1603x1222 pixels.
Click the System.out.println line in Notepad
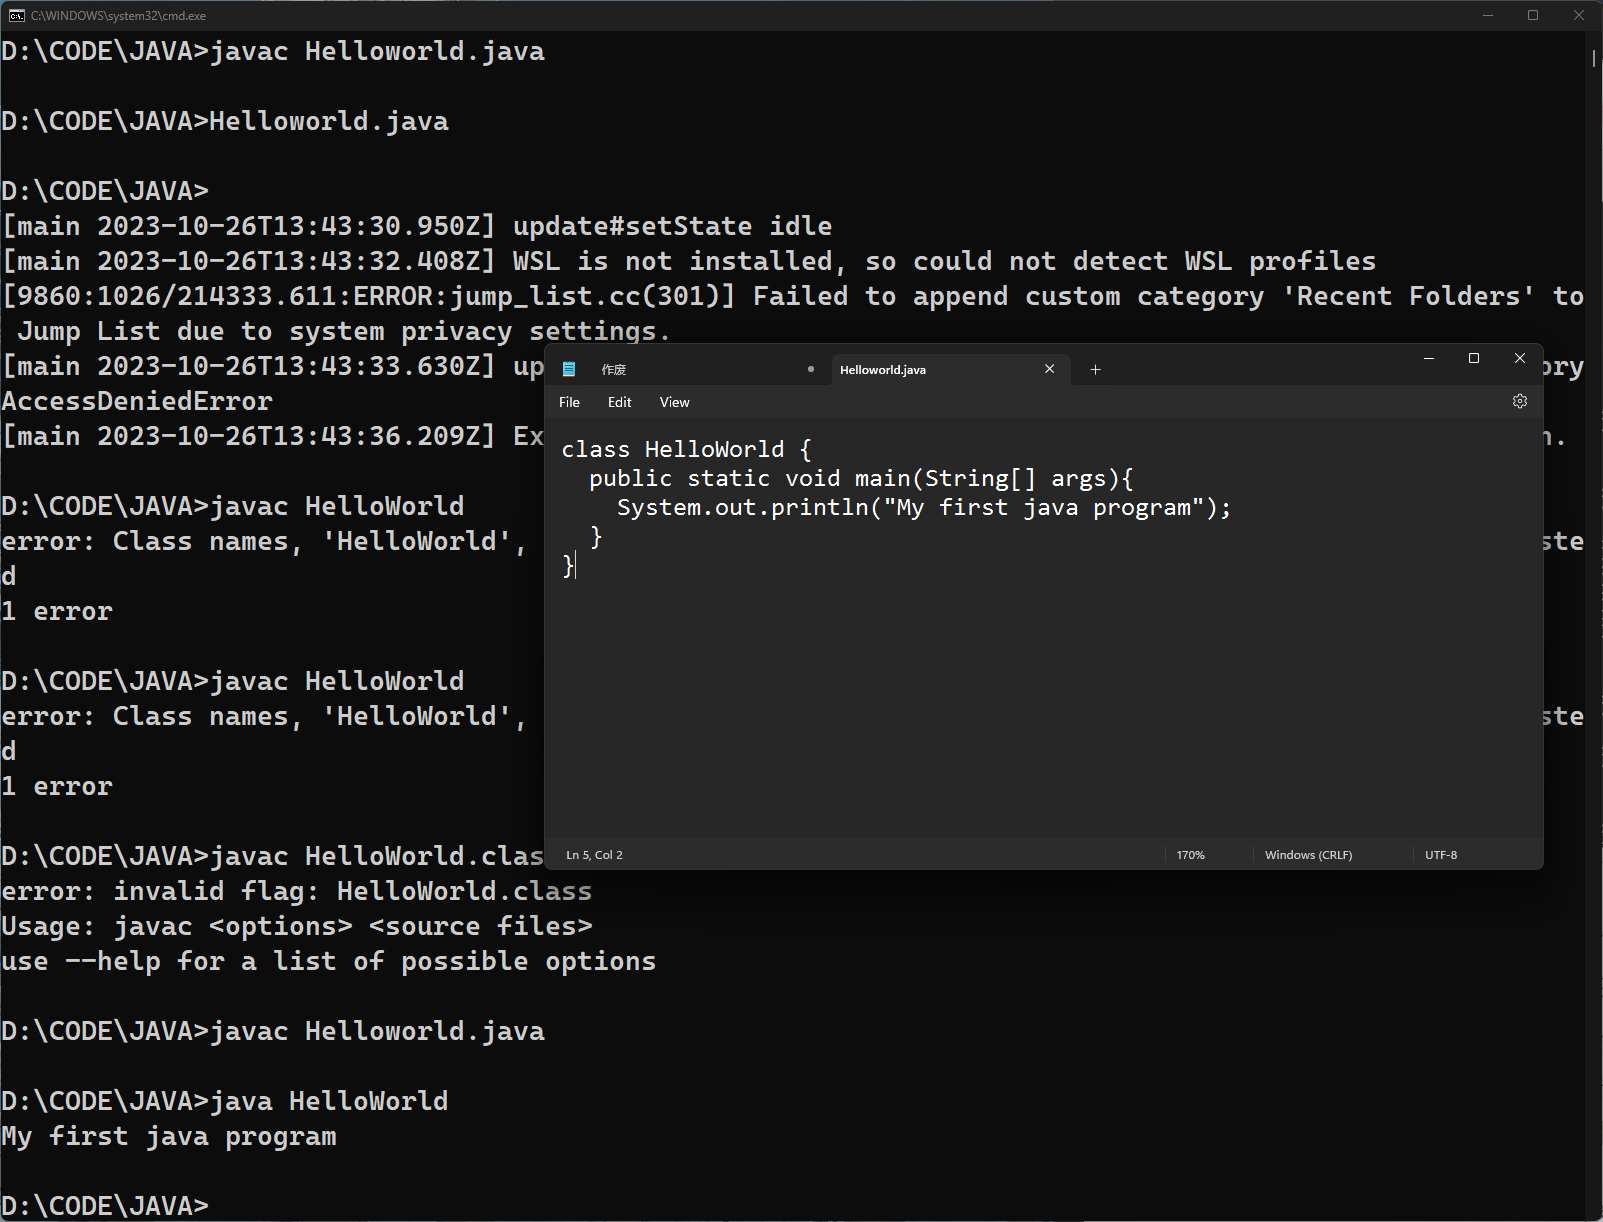923,507
